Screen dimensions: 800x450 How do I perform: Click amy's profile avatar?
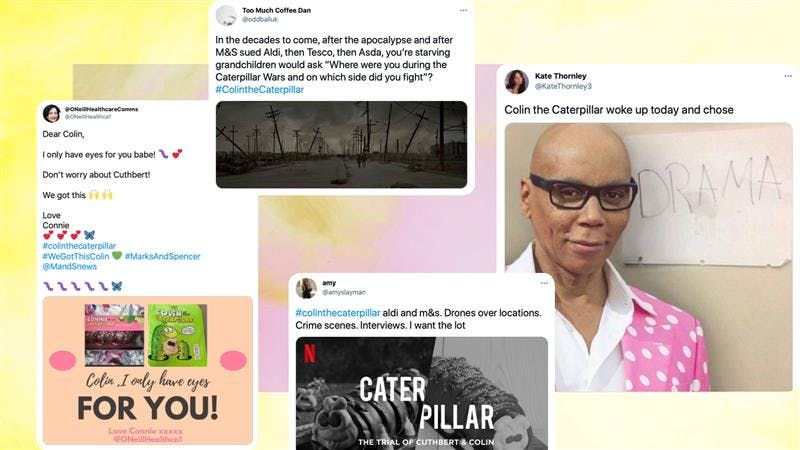pos(306,288)
